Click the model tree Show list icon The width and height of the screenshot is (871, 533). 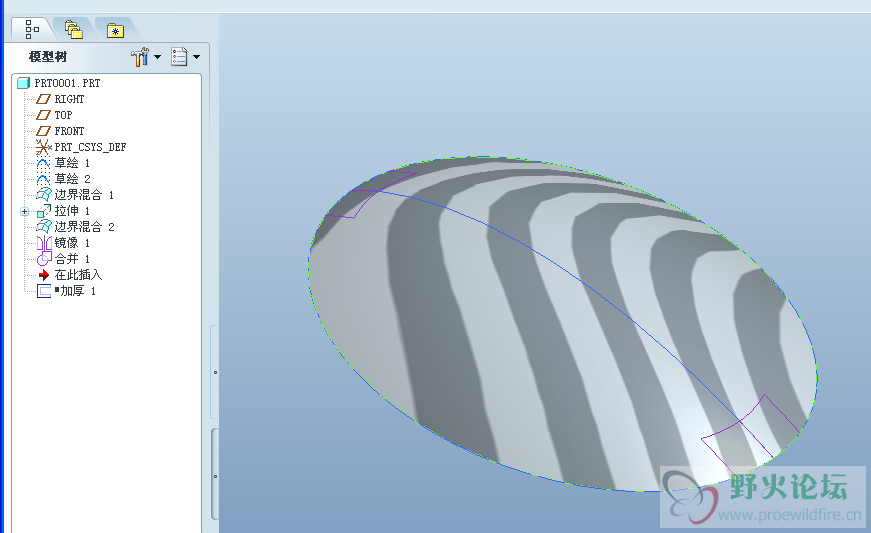[179, 57]
